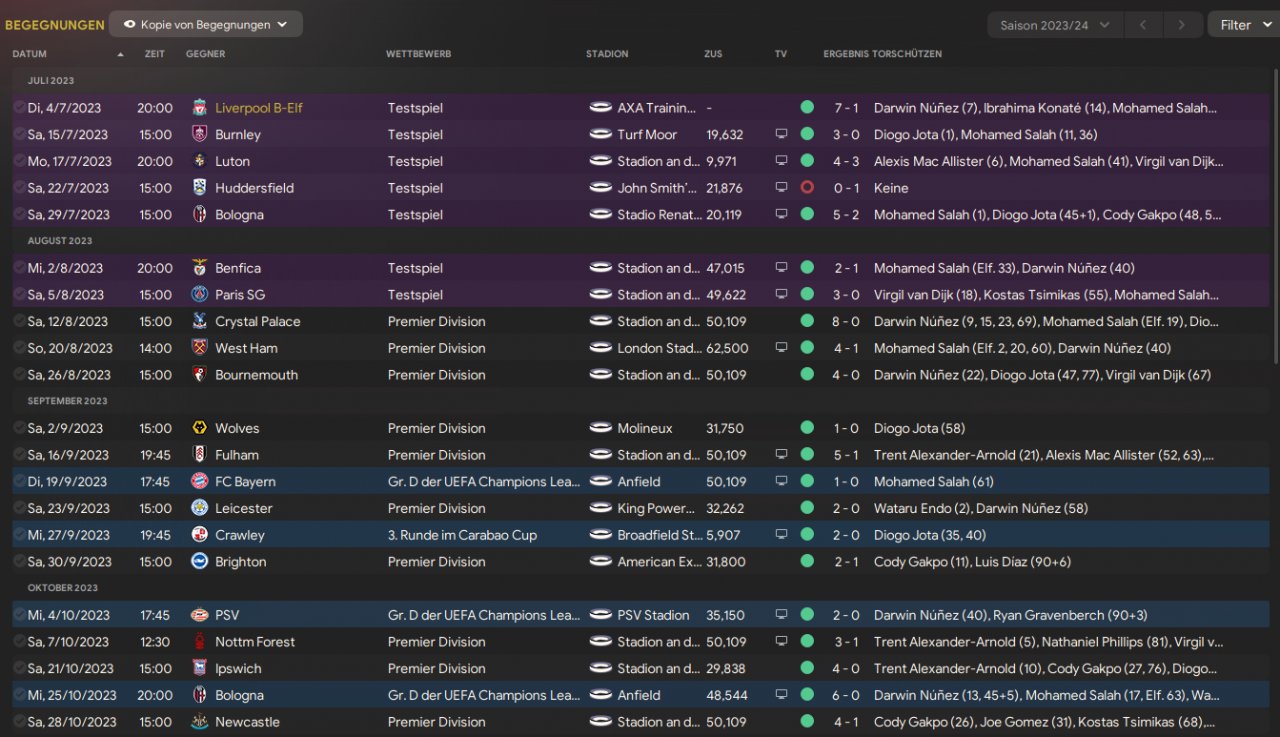Sort fixtures by the Zeit column header

[154, 54]
